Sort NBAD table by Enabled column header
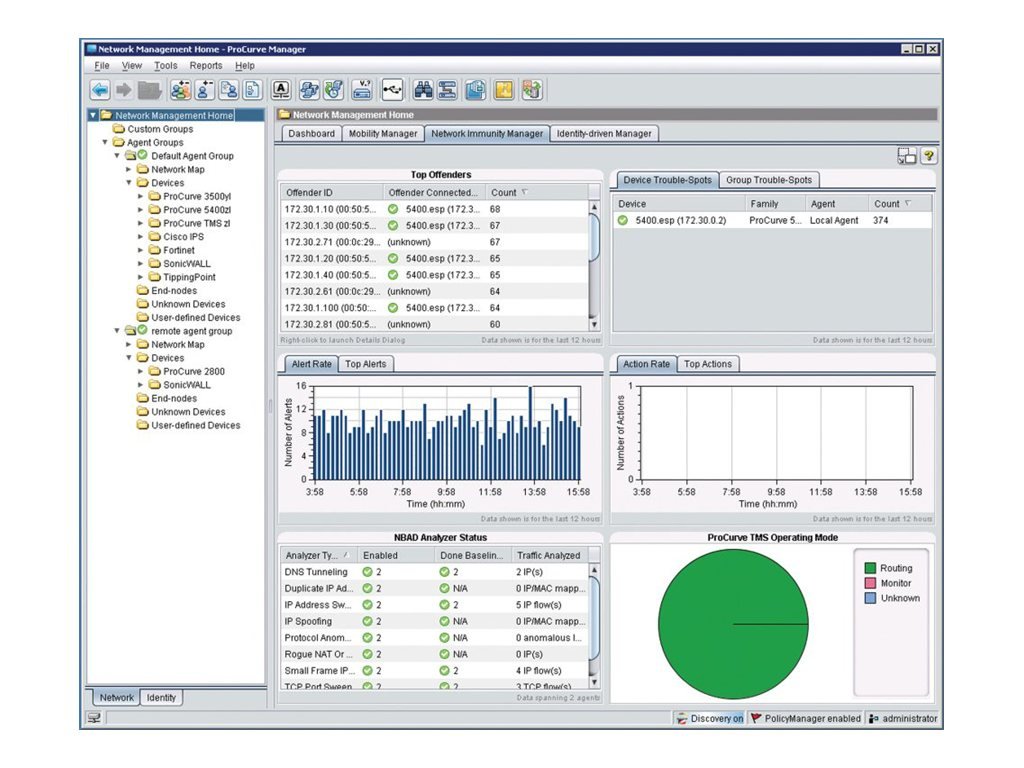1024x768 pixels. tap(396, 555)
